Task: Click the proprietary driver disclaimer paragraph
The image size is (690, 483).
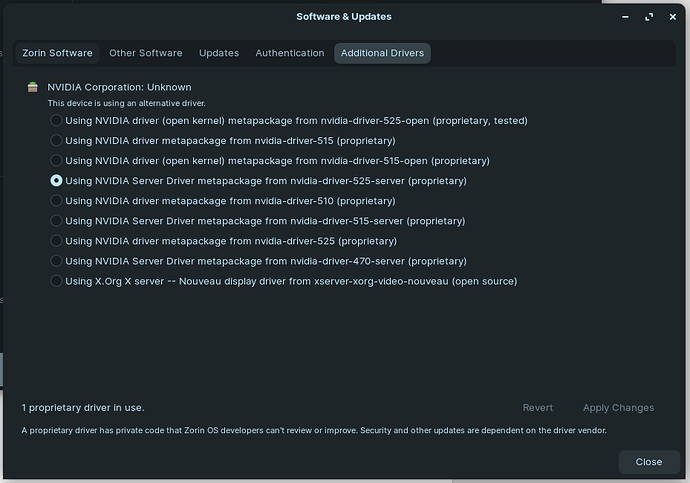Action: pos(314,430)
